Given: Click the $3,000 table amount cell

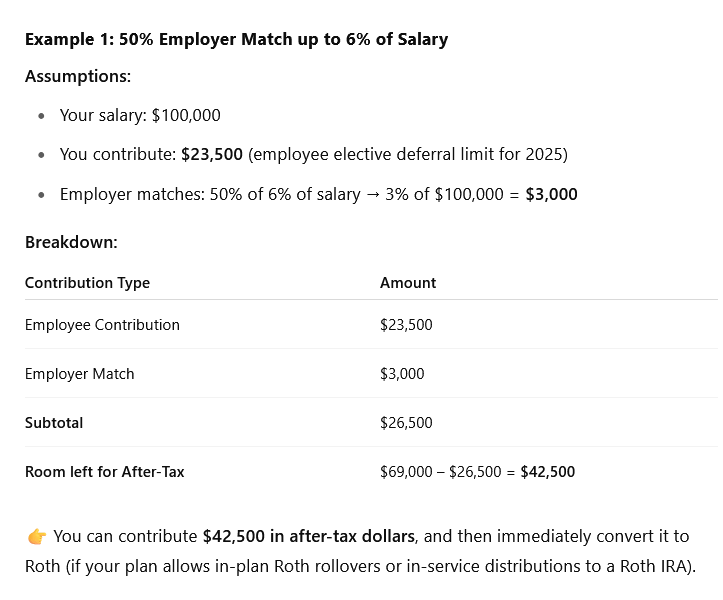Looking at the screenshot, I should [402, 374].
